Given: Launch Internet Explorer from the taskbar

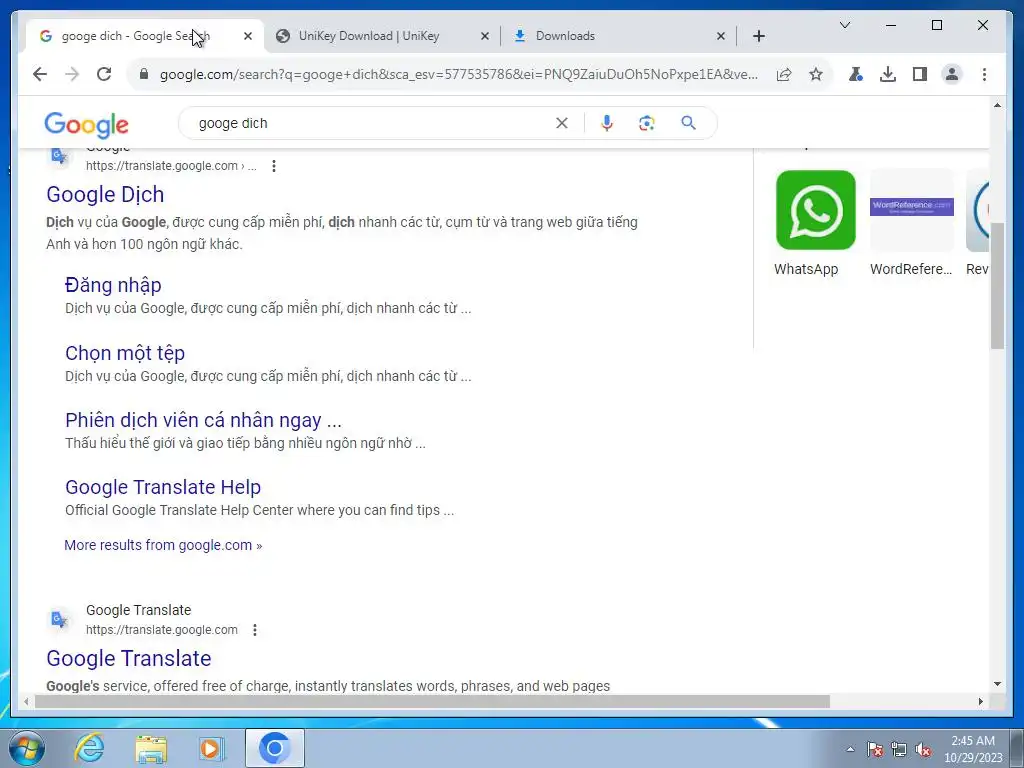Looking at the screenshot, I should (89, 748).
